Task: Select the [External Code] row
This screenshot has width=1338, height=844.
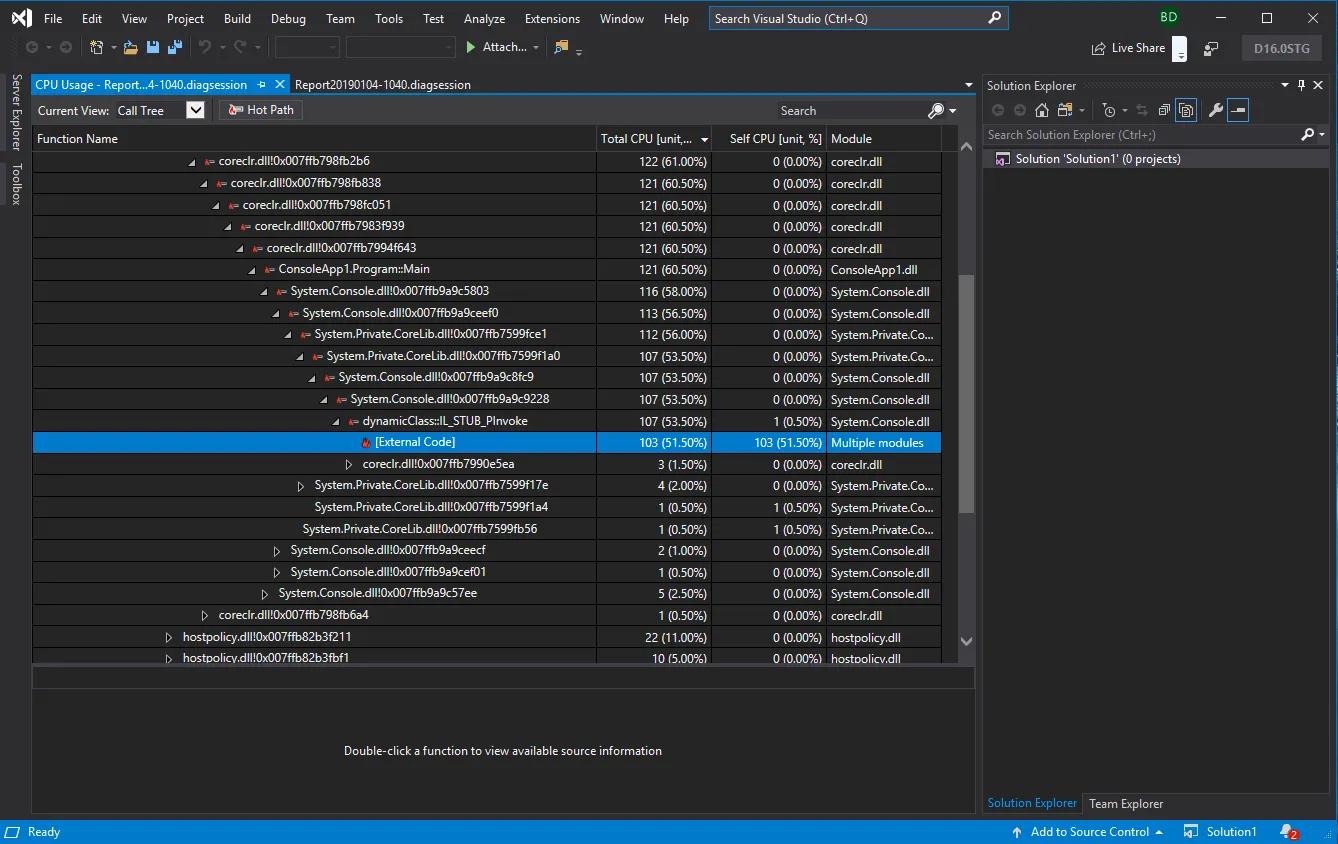Action: pyautogui.click(x=487, y=443)
